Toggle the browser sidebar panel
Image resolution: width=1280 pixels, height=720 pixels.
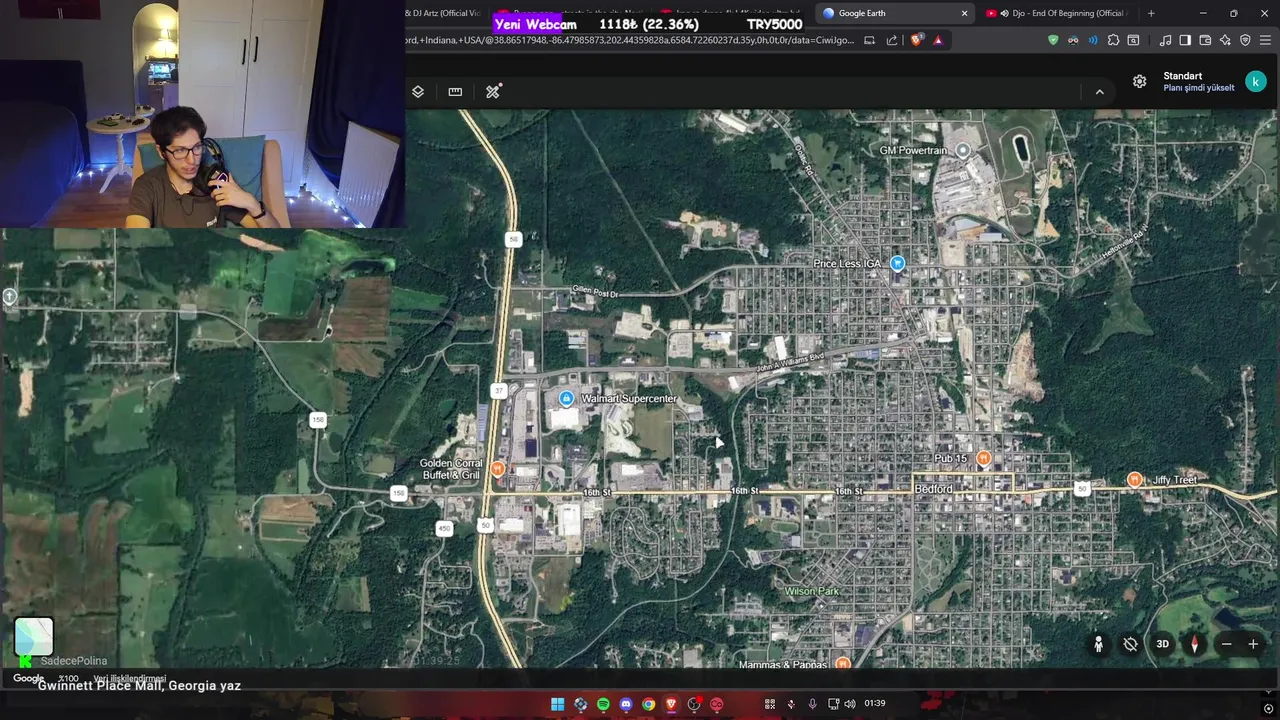(1185, 40)
